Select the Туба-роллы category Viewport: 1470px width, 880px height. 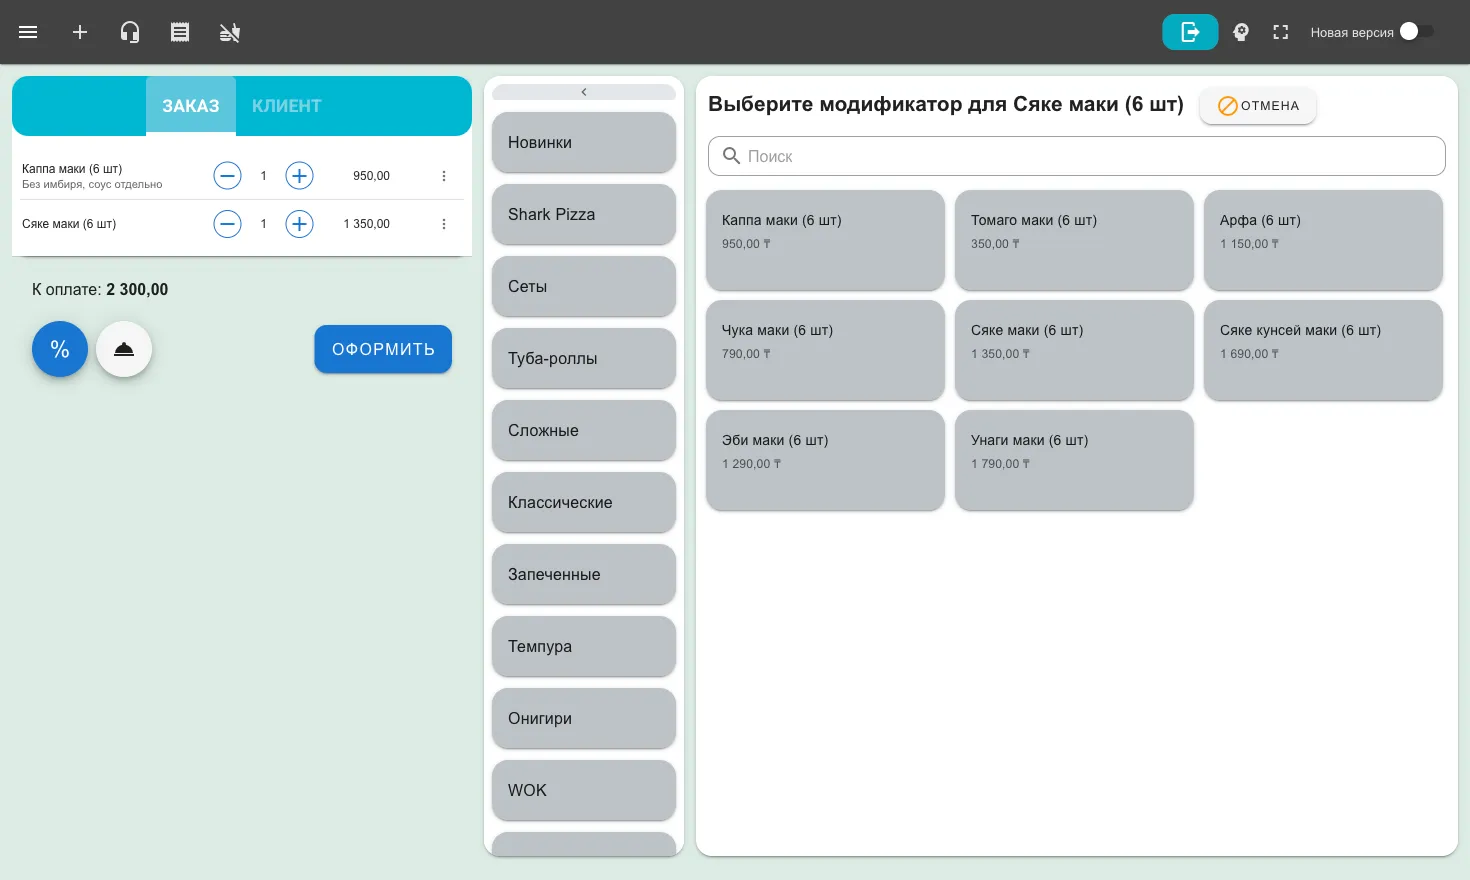[584, 358]
